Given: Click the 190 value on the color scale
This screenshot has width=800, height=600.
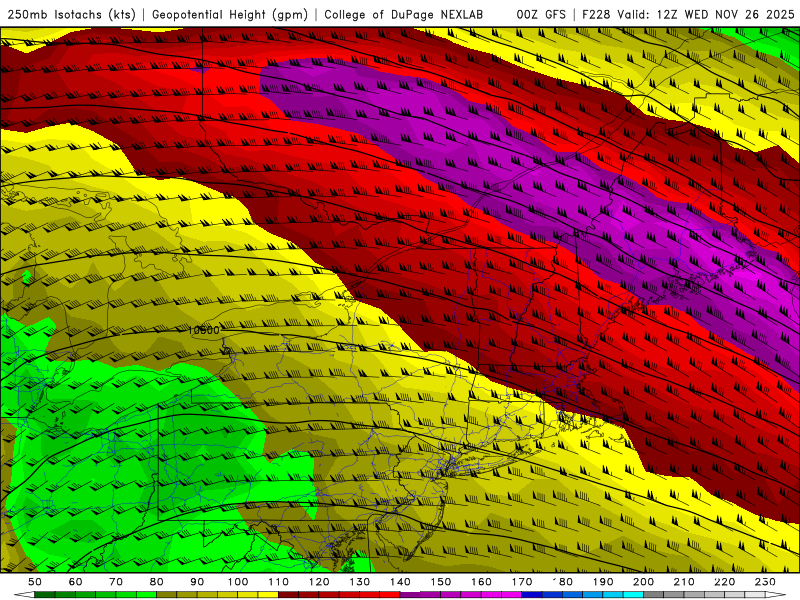Looking at the screenshot, I should tap(603, 582).
